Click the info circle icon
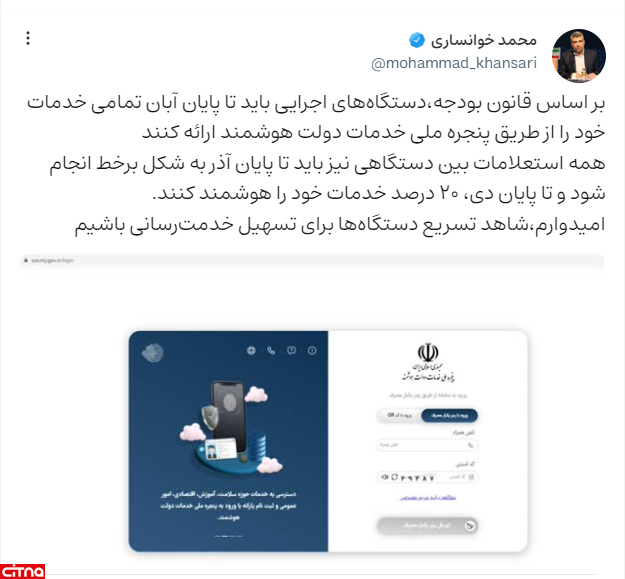This screenshot has height=579, width=625. pos(312,350)
